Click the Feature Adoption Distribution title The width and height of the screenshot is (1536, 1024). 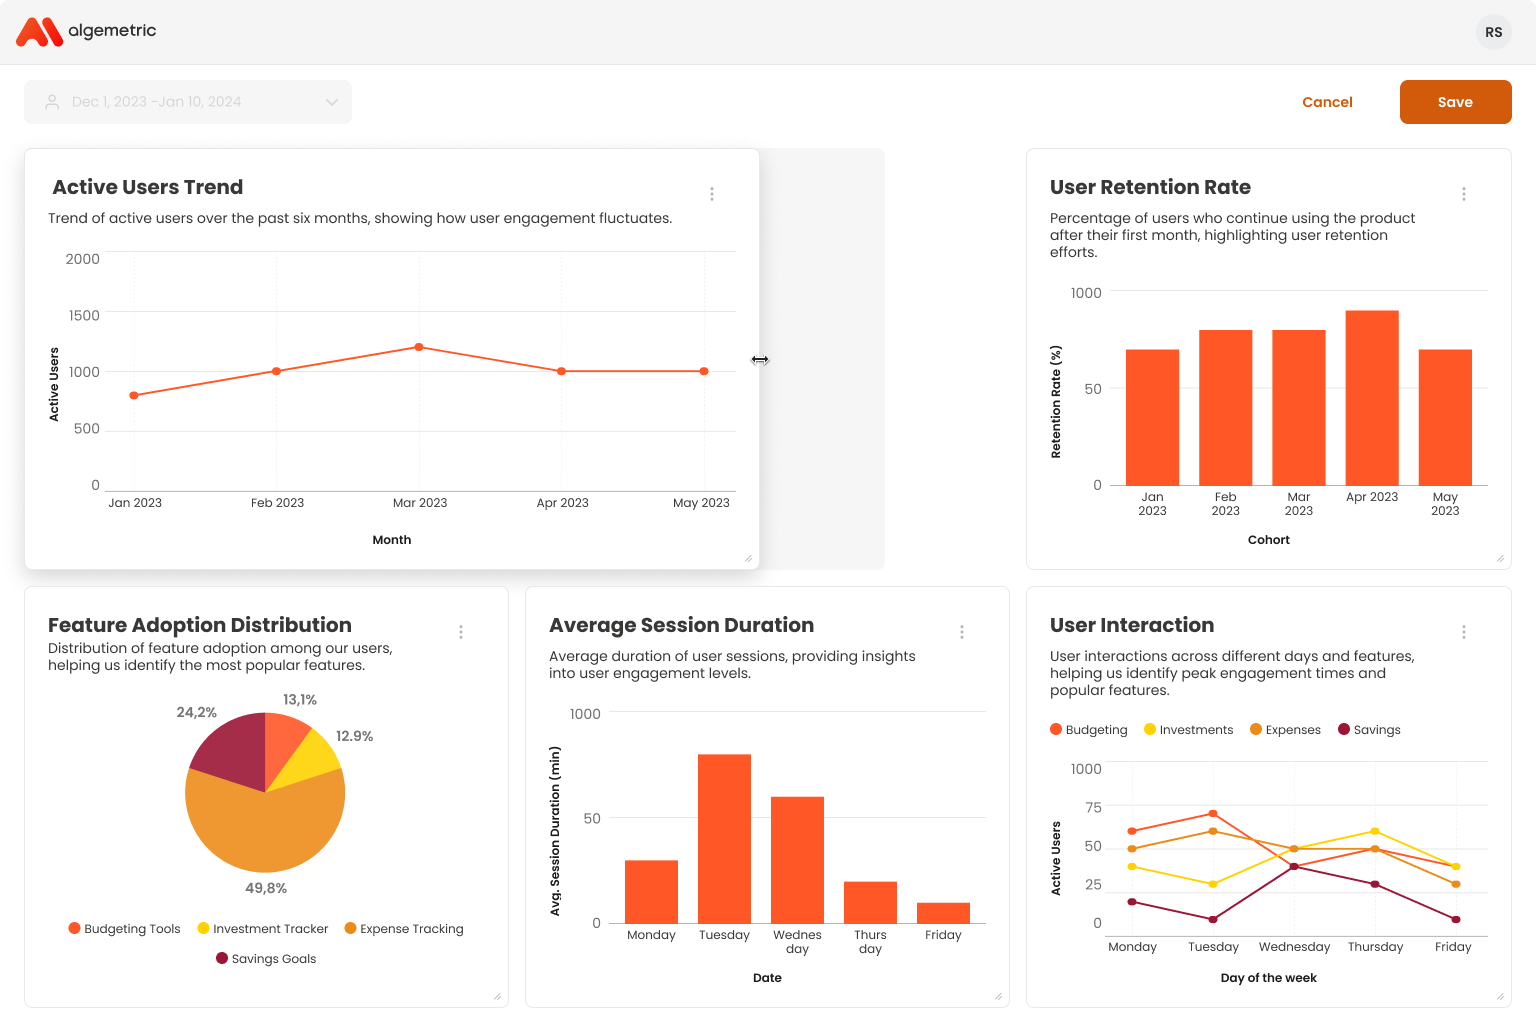[200, 625]
